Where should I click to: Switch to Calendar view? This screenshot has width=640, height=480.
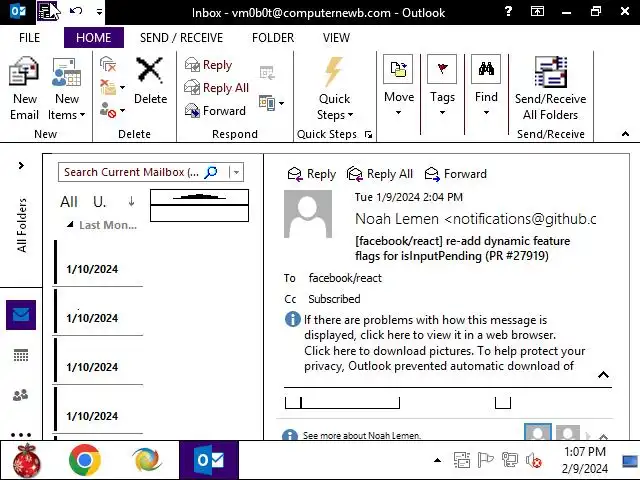pos(21,355)
